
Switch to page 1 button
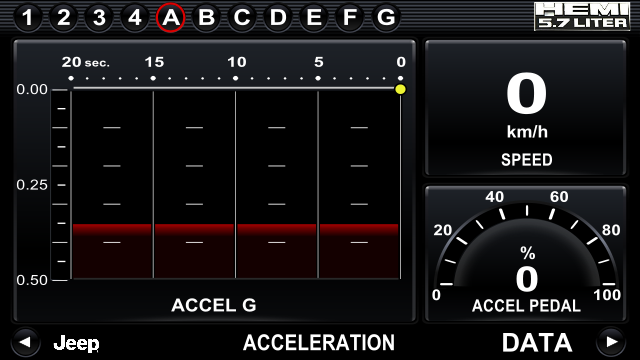point(27,18)
